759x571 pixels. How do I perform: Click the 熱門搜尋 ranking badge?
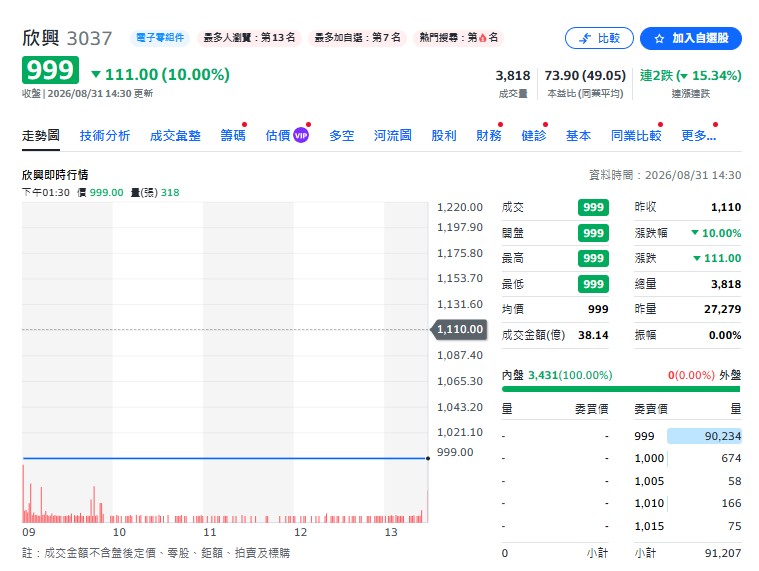click(x=458, y=38)
